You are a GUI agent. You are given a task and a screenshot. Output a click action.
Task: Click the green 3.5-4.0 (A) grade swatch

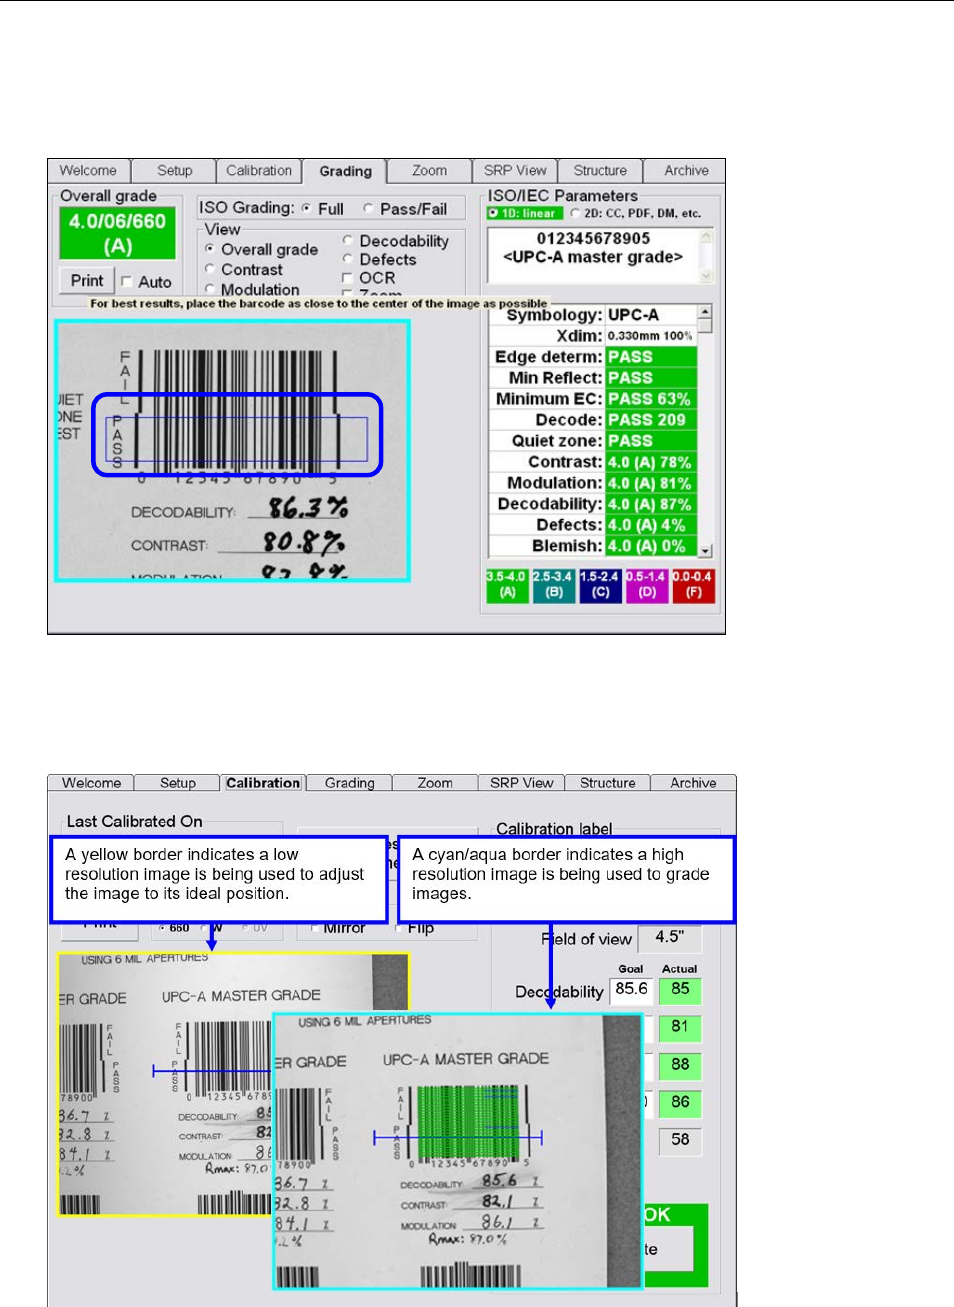tap(507, 586)
